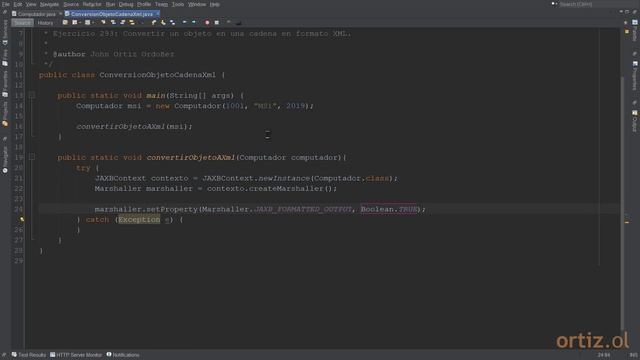Viewport: 640px width, 360px height.
Task: Click the Find Selection toolbar icon
Action: pos(103,22)
